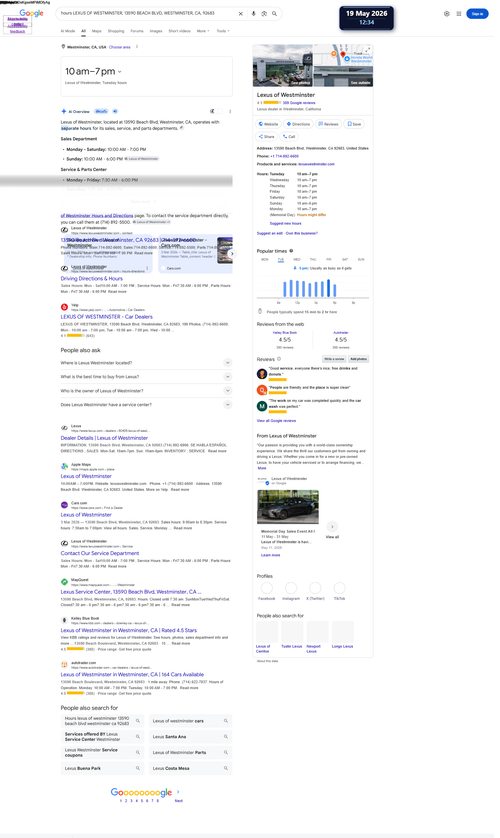Screen dimensions: 500x838
Task: Open the dealership 'See photos' thumbnail
Action: 283,65
